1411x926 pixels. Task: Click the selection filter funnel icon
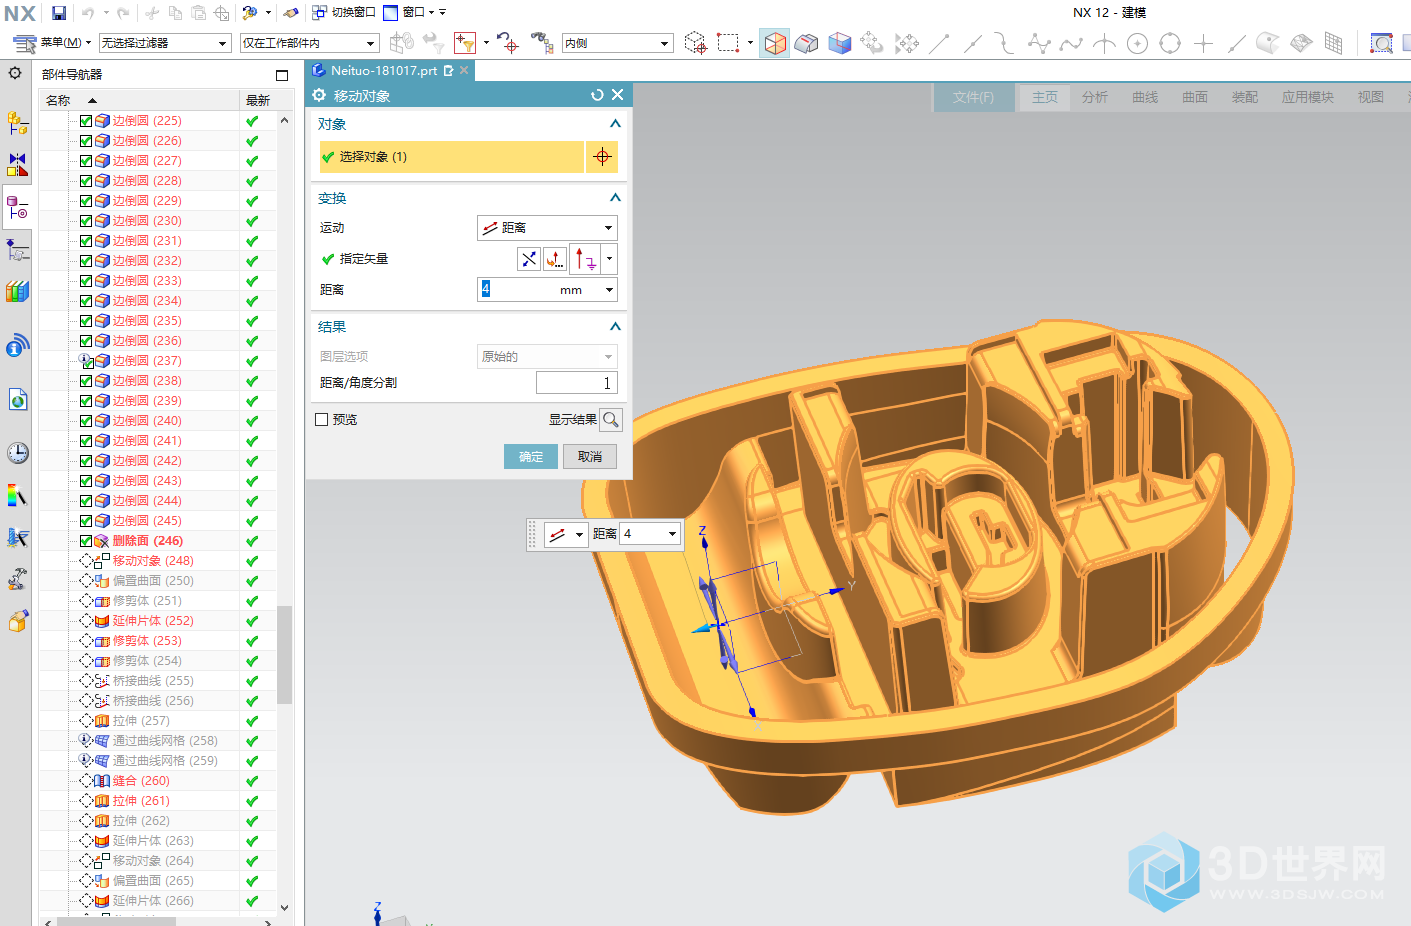464,42
